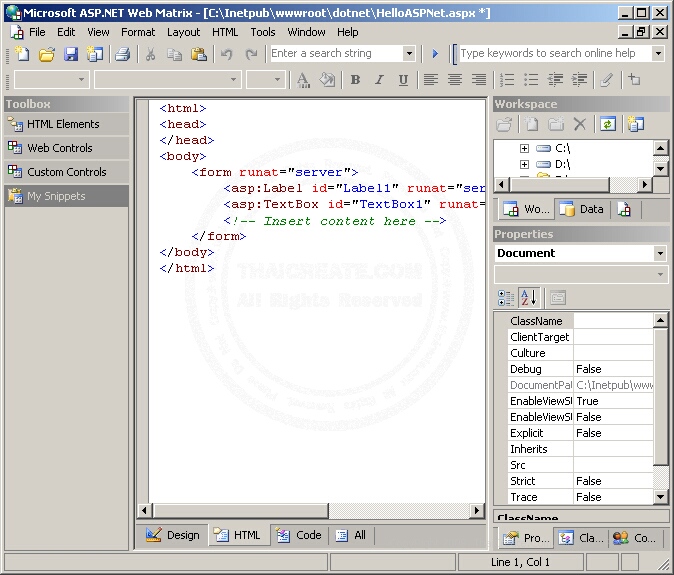Open HTML Elements toolbox section
Image resolution: width=674 pixels, height=575 pixels.
pos(67,124)
